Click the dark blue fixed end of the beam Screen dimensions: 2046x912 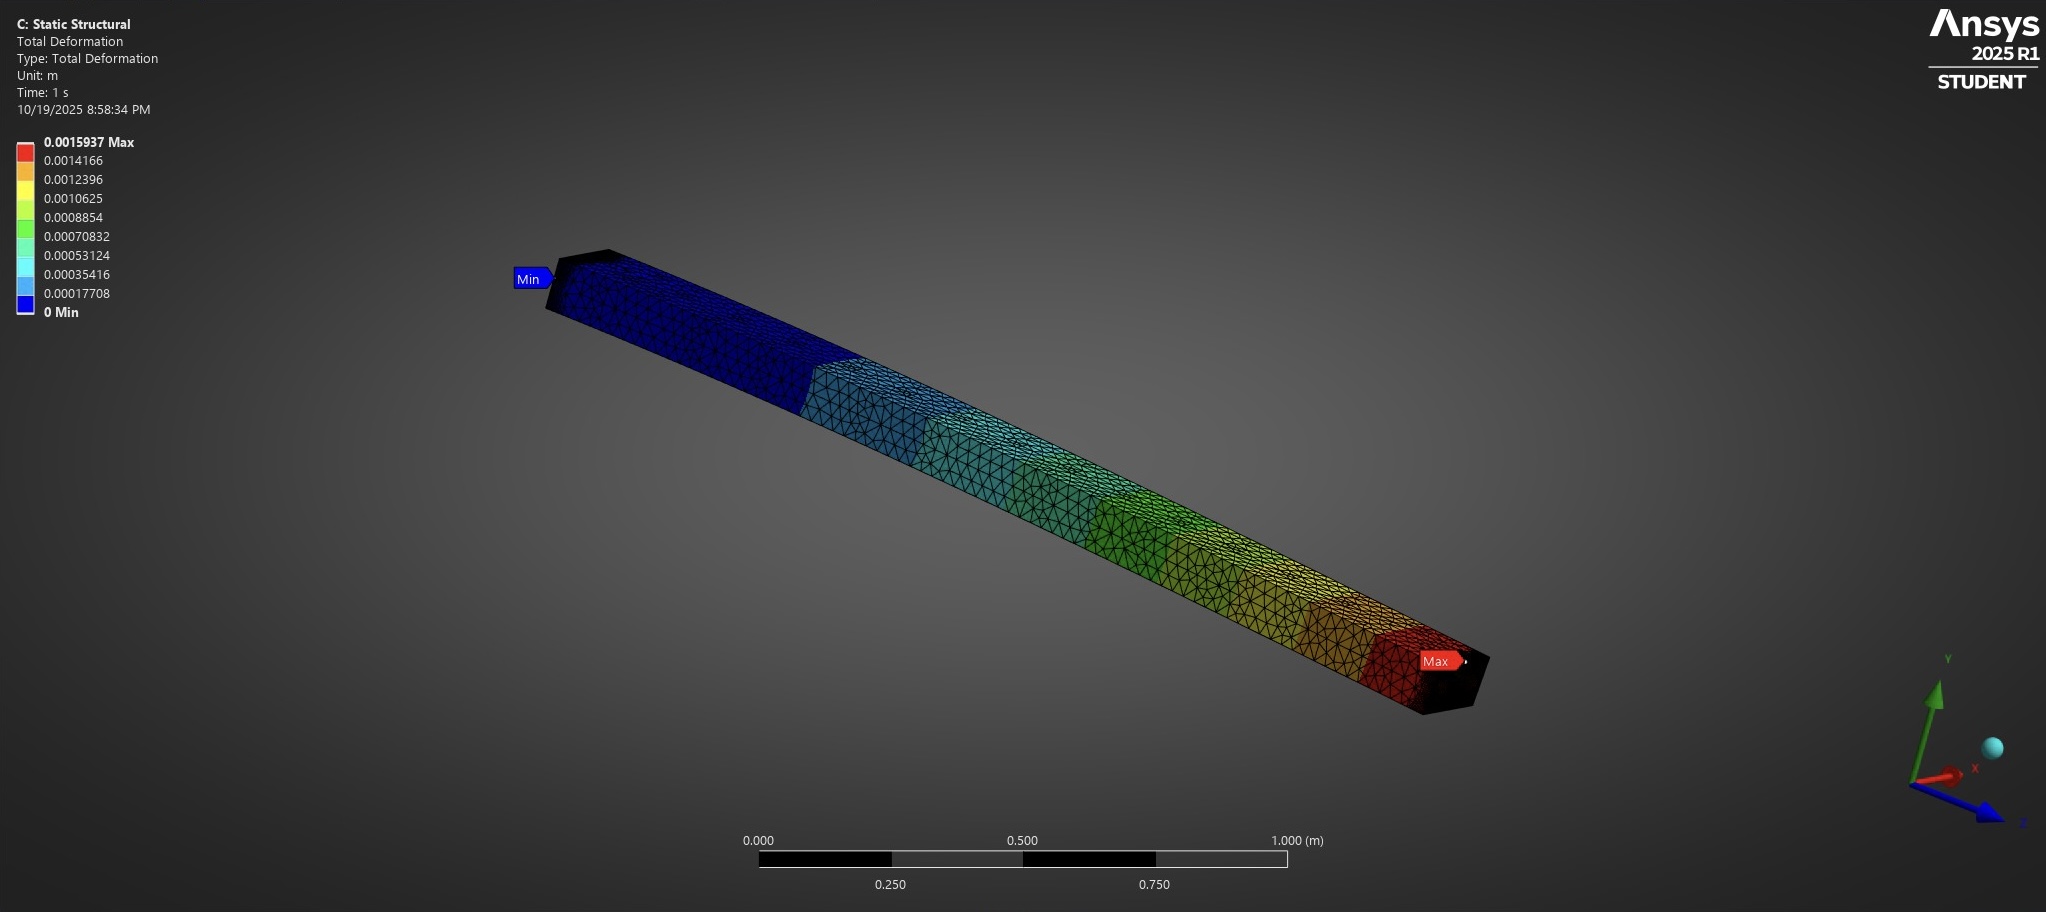click(x=690, y=330)
